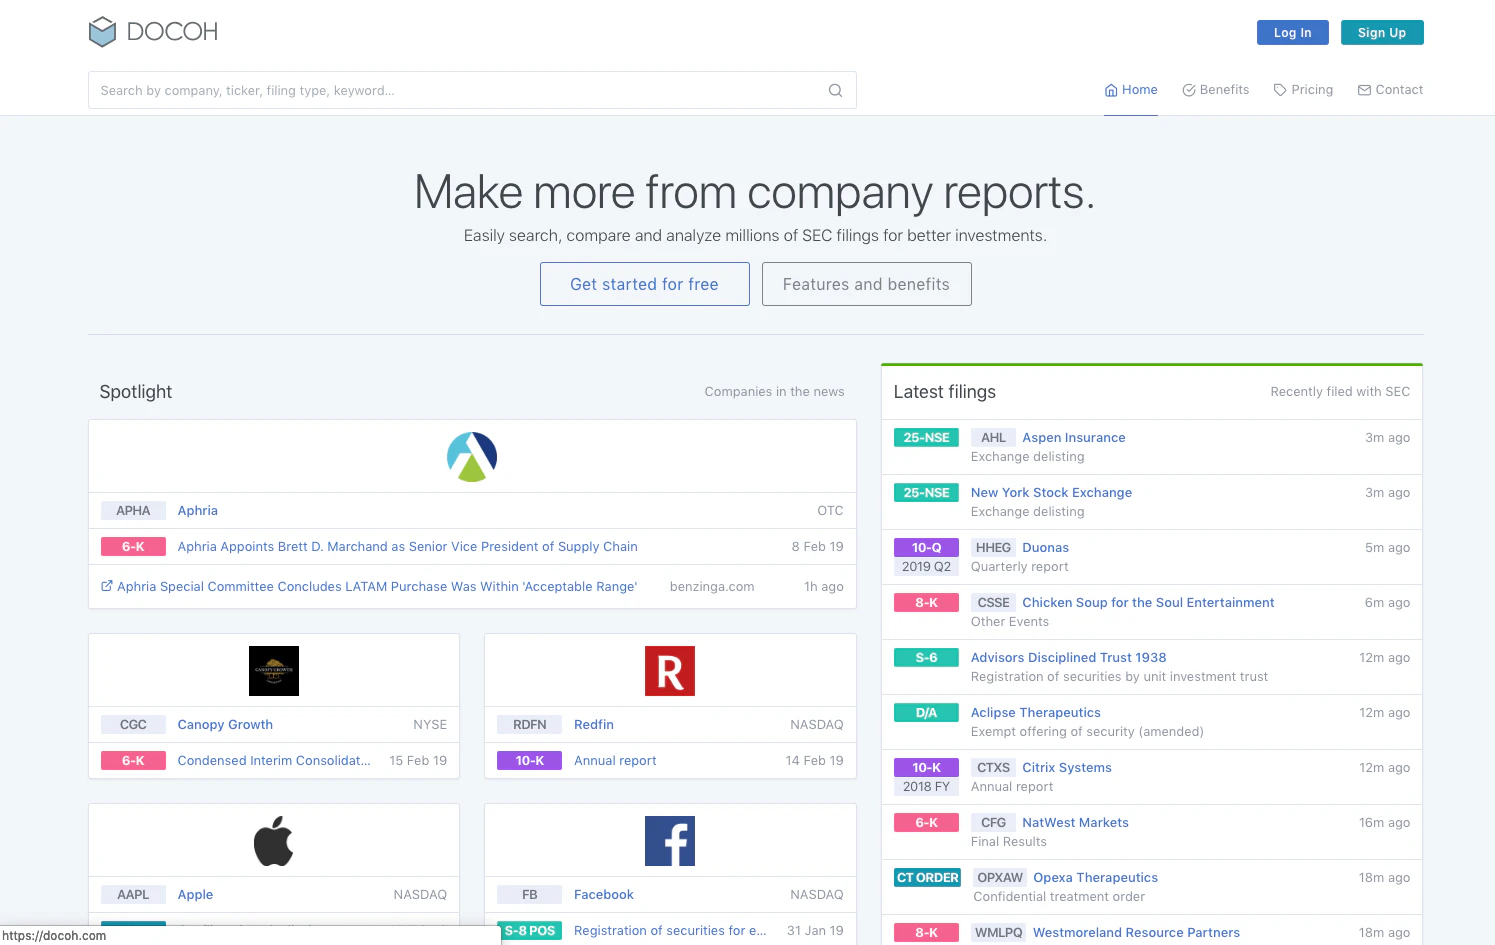1495x945 pixels.
Task: Click the Sign Up button
Action: tap(1382, 33)
